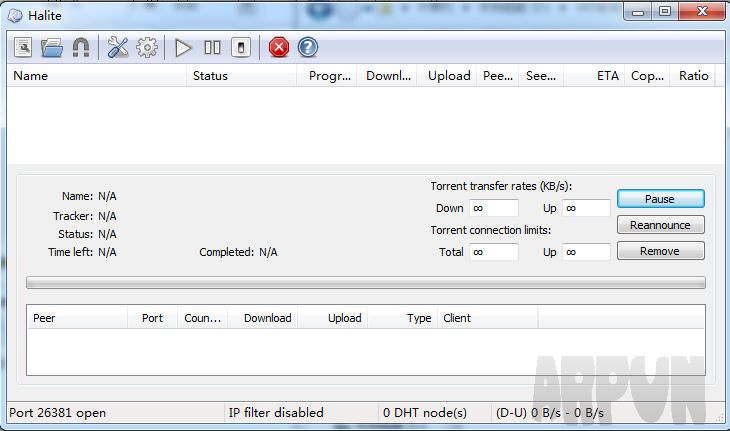Open a torrent file with folder icon
730x431 pixels.
[x=52, y=47]
